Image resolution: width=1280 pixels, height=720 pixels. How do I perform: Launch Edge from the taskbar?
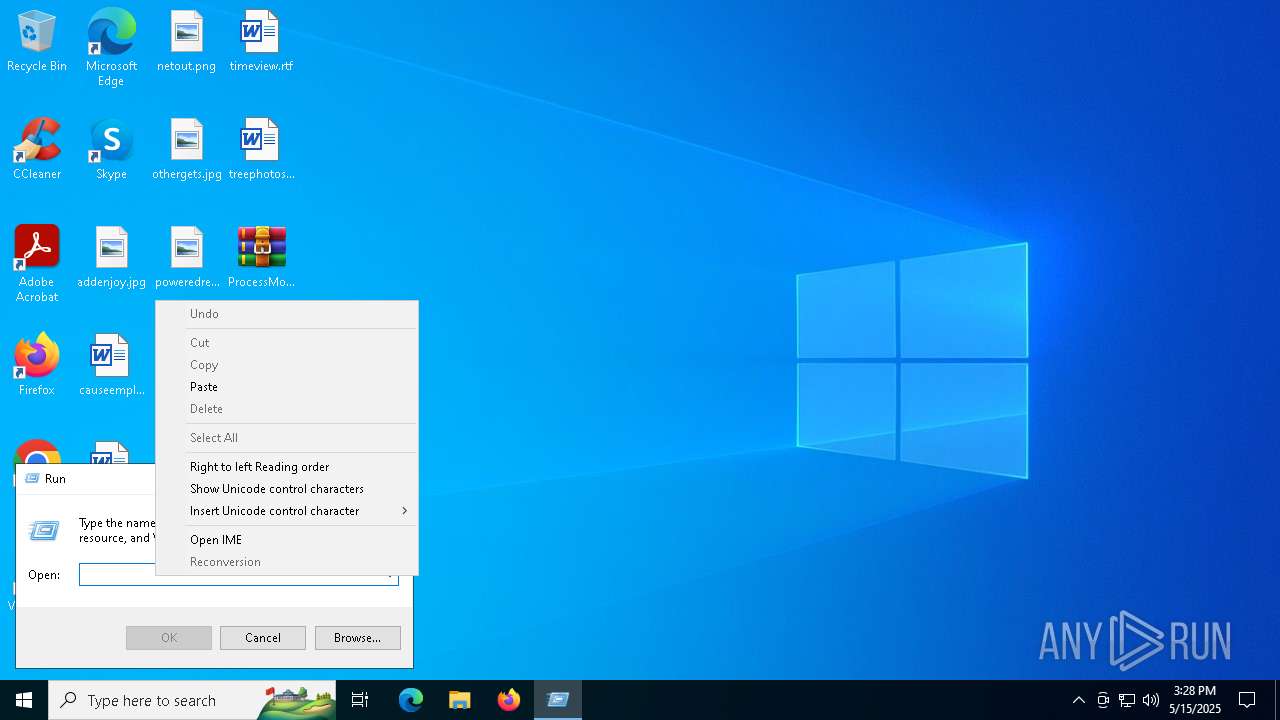(411, 700)
